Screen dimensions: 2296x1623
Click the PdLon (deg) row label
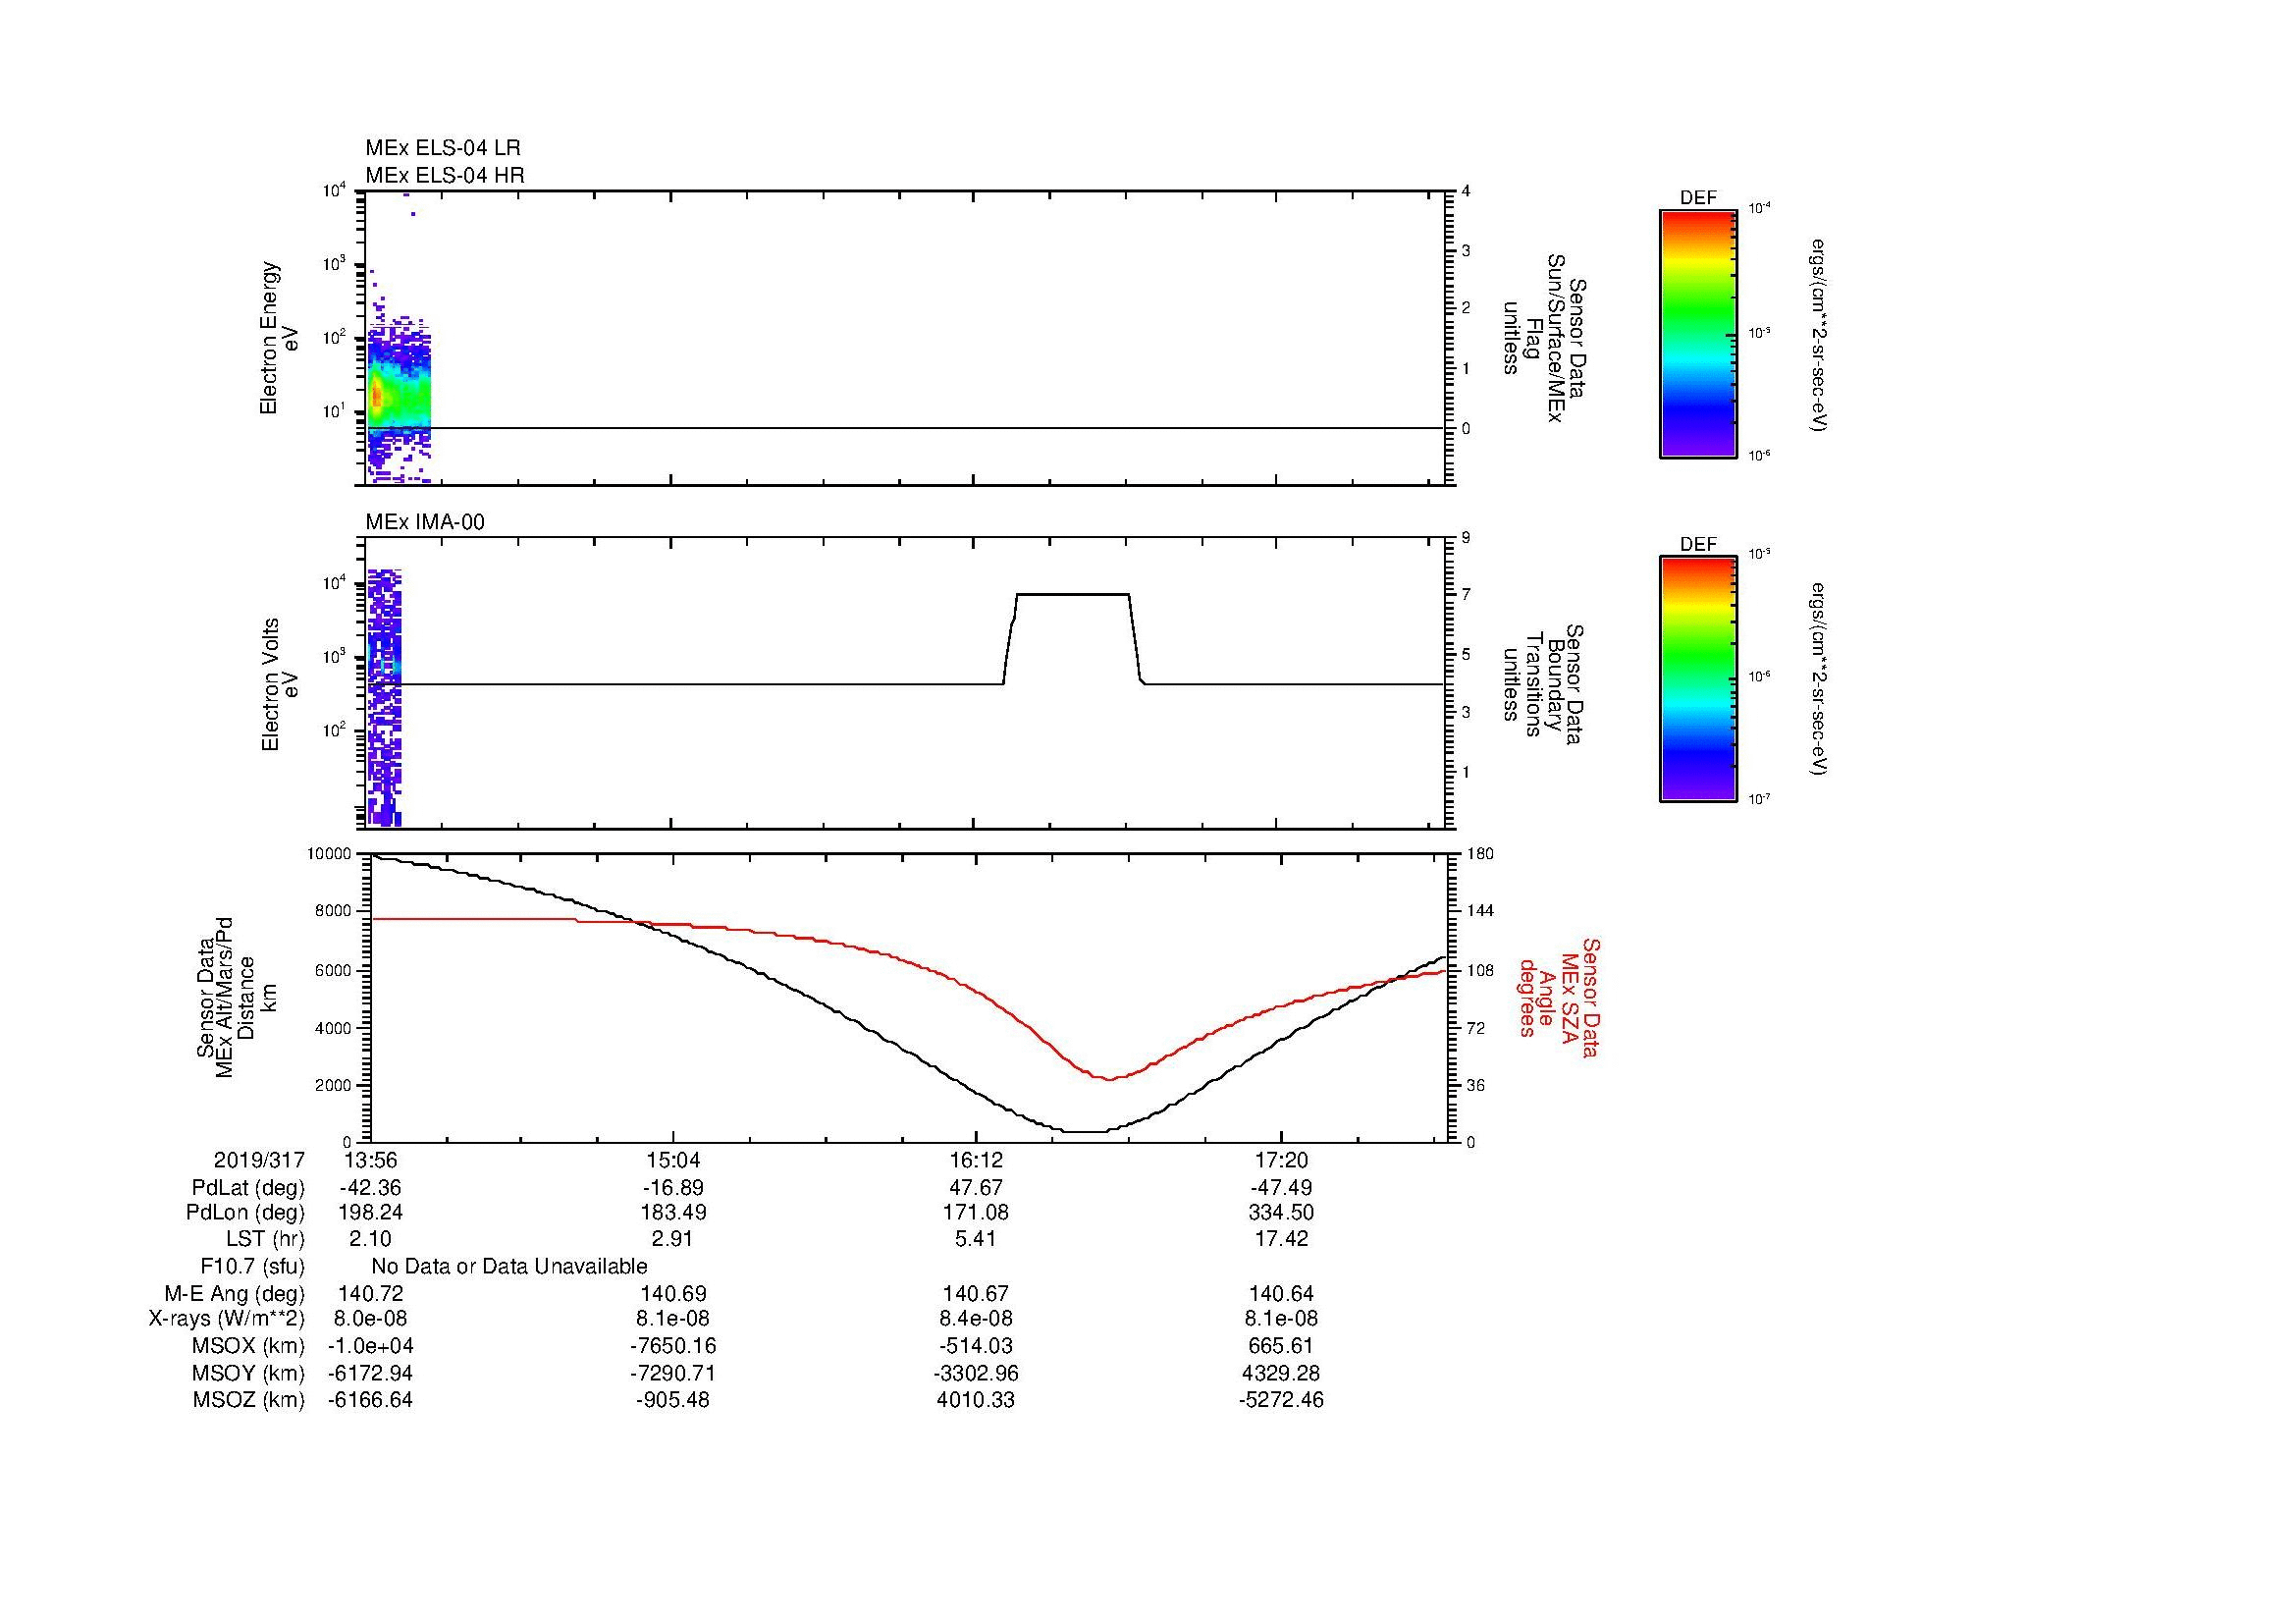pyautogui.click(x=245, y=1213)
